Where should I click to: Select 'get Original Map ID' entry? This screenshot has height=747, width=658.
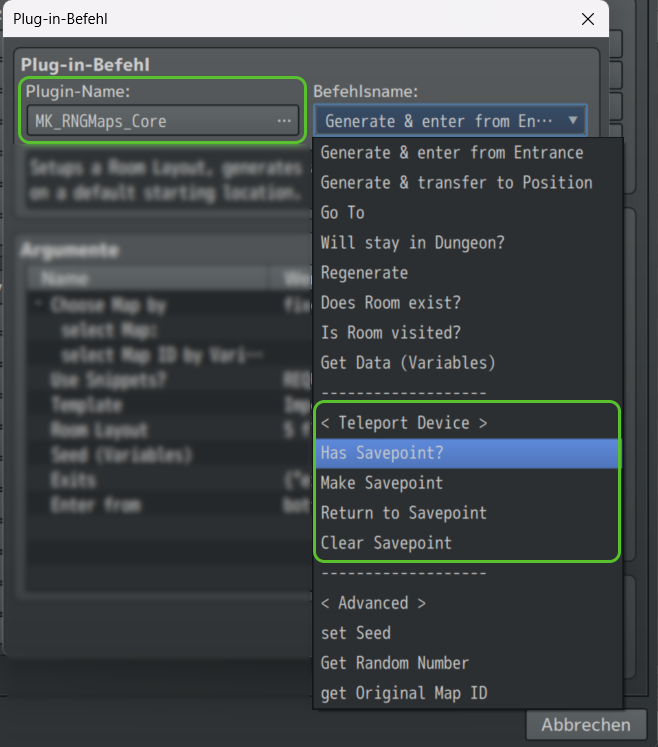pyautogui.click(x=468, y=693)
